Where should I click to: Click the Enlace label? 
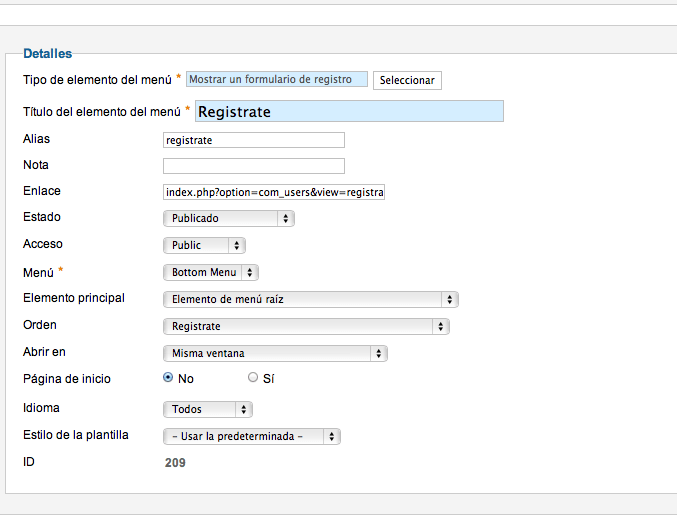pyautogui.click(x=42, y=191)
